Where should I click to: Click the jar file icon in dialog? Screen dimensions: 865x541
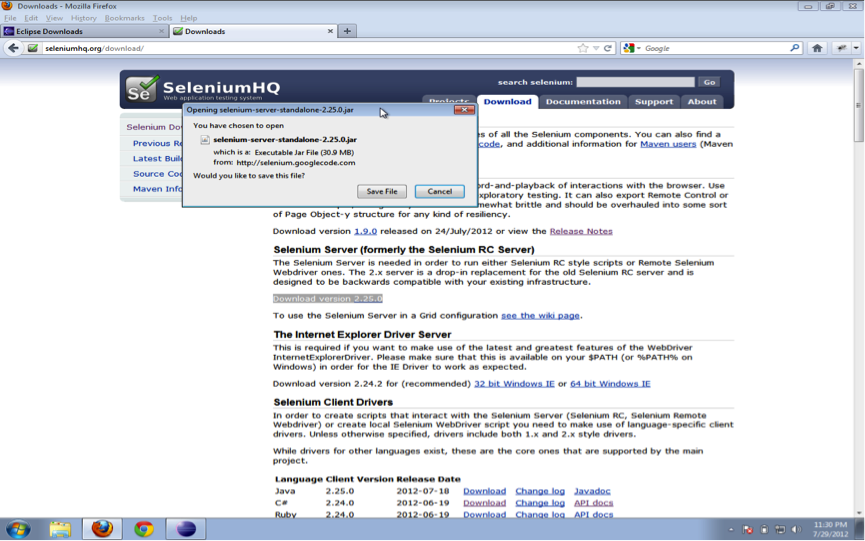pyautogui.click(x=205, y=140)
